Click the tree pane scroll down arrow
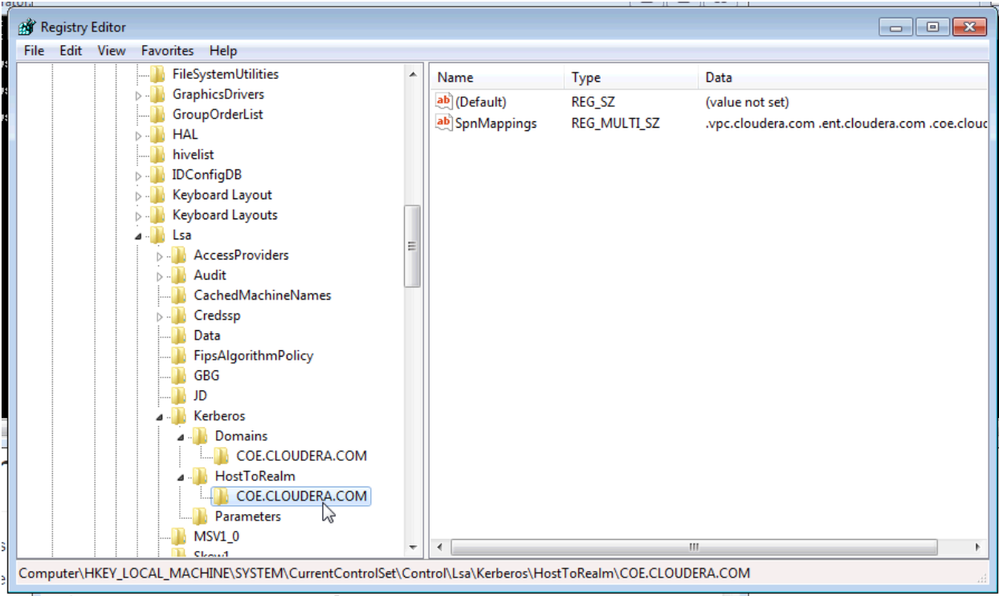 tap(413, 547)
